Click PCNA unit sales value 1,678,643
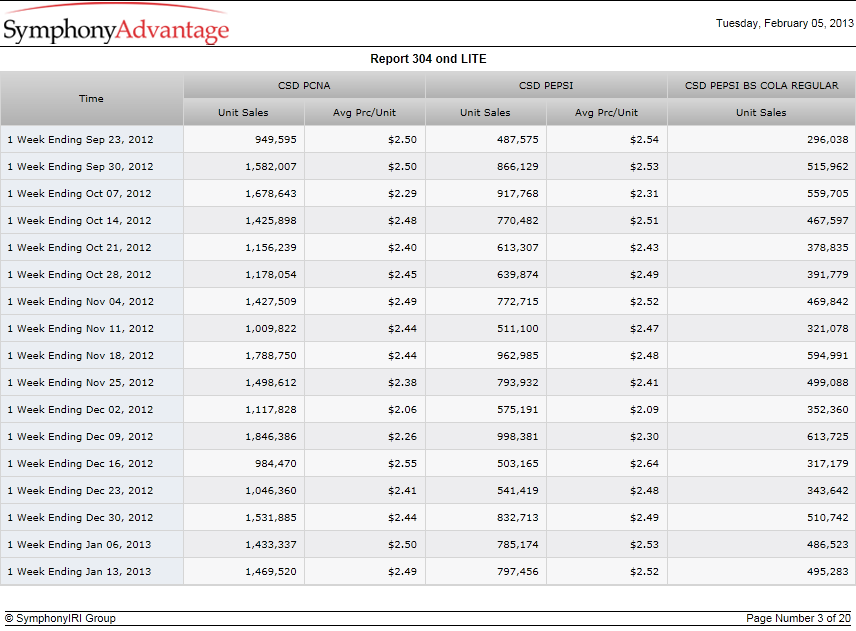The height and width of the screenshot is (631, 856). pyautogui.click(x=271, y=194)
